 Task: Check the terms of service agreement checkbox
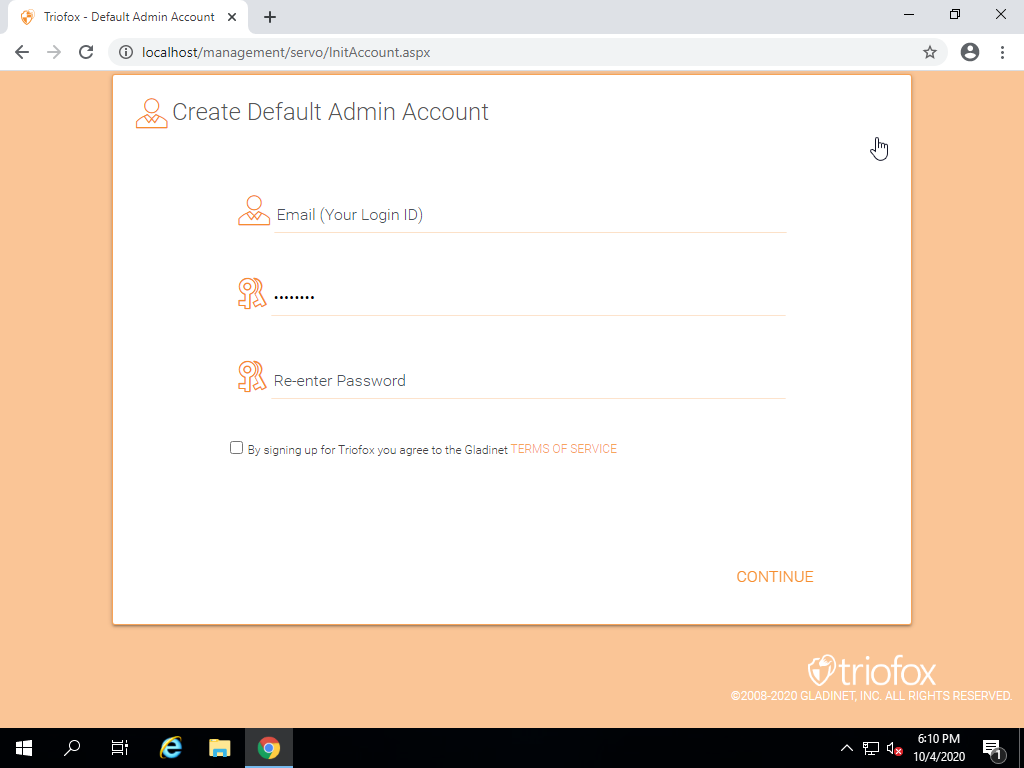tap(236, 448)
